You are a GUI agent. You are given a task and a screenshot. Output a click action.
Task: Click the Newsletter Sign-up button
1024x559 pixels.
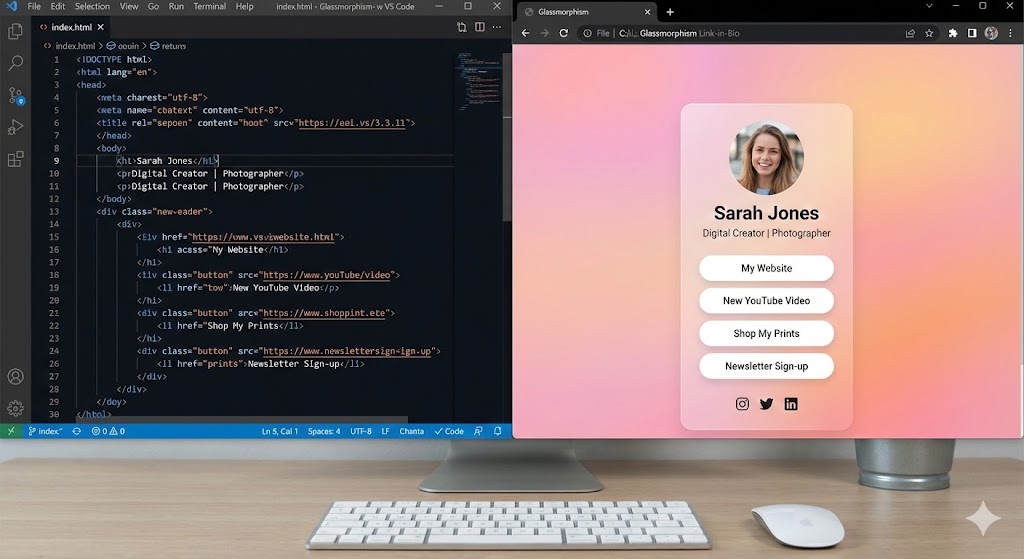pyautogui.click(x=767, y=366)
